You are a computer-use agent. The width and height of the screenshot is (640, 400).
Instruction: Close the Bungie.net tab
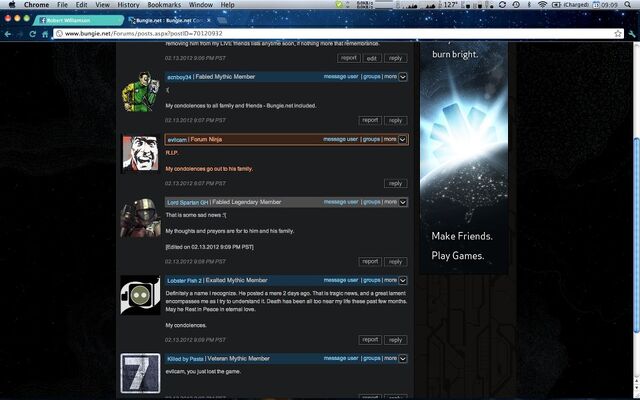[x=209, y=20]
